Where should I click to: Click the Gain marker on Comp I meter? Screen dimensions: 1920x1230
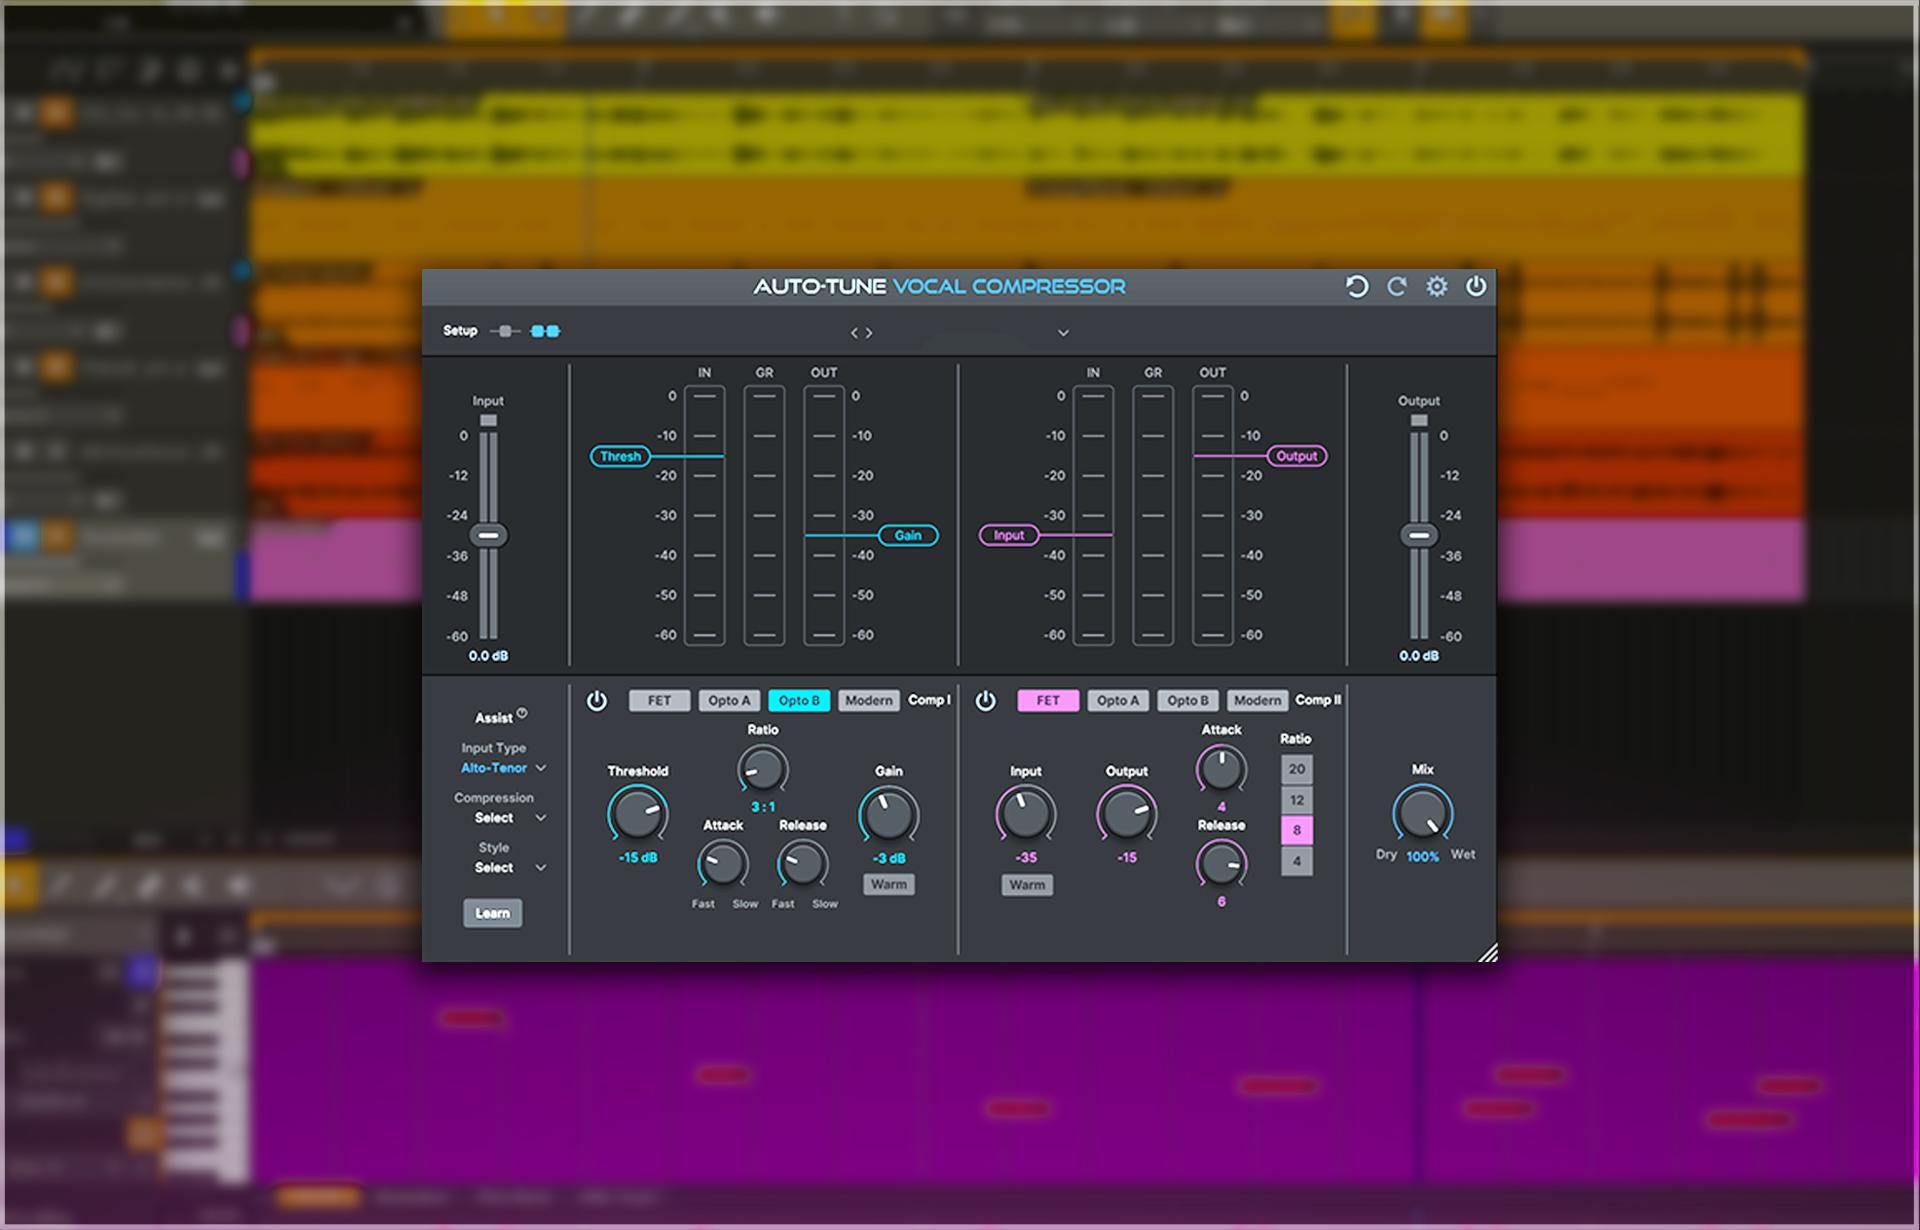(908, 536)
